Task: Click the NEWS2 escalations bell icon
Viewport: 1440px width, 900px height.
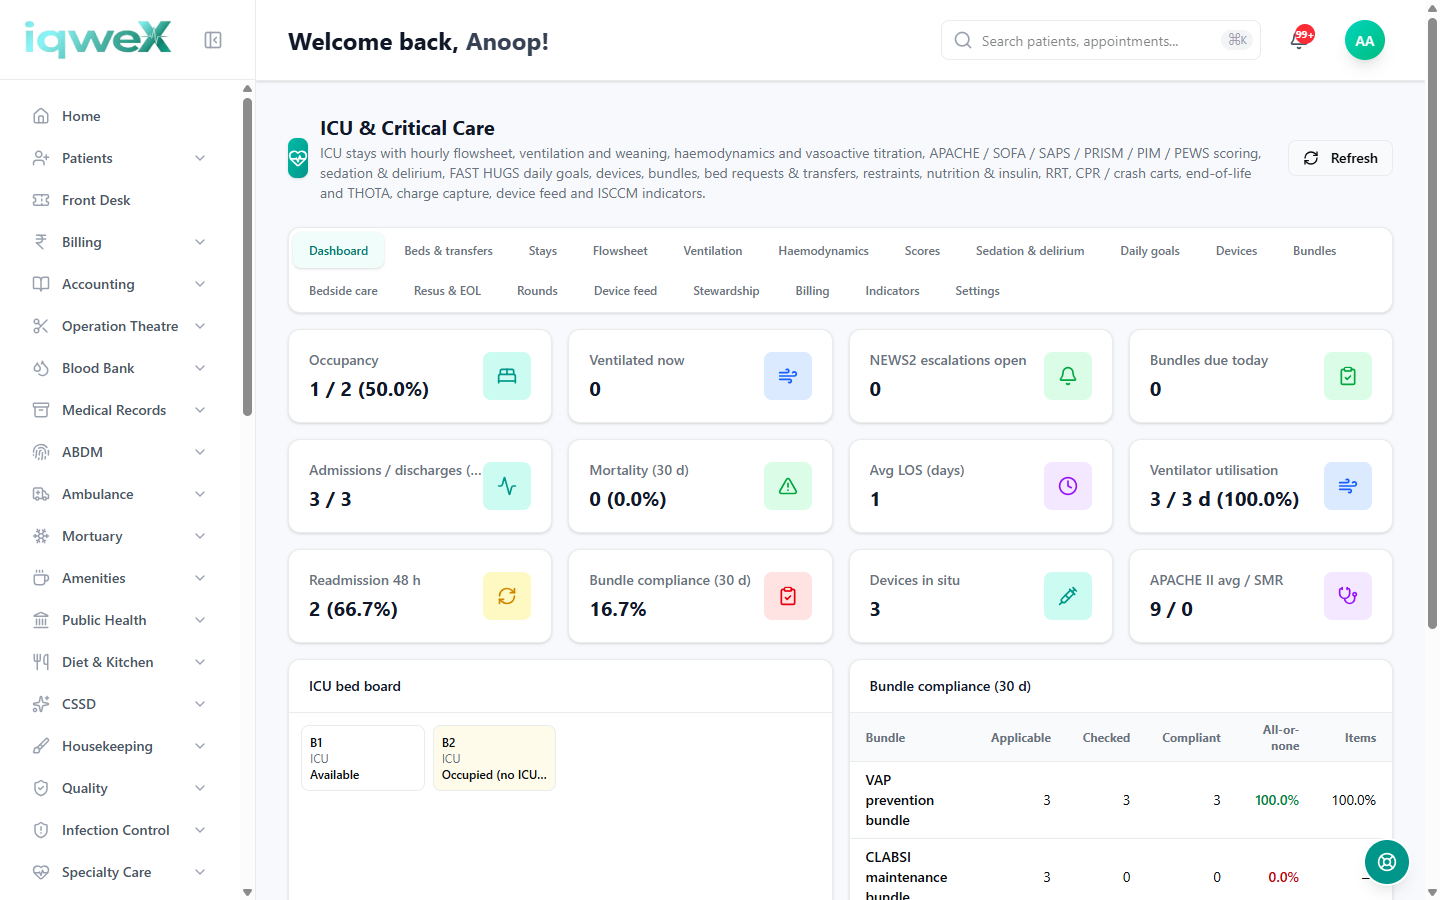Action: pos(1068,376)
